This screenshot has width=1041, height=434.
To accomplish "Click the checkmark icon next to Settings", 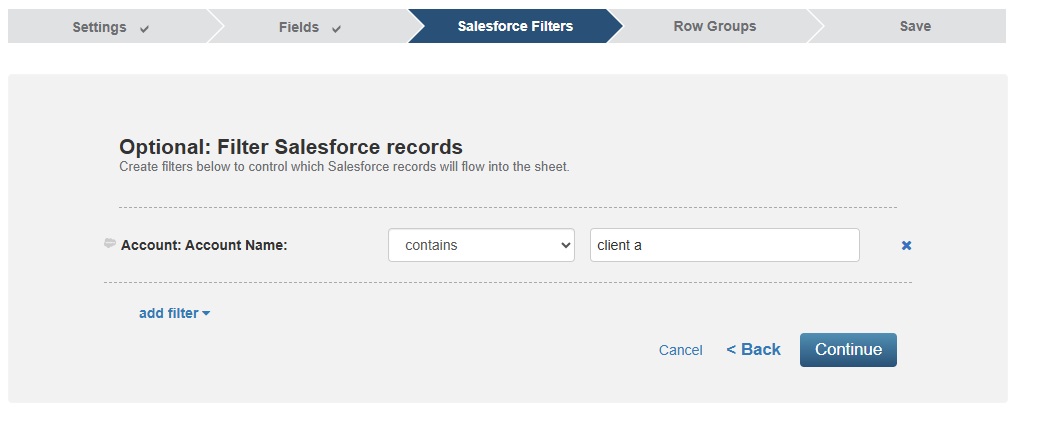I will [144, 29].
